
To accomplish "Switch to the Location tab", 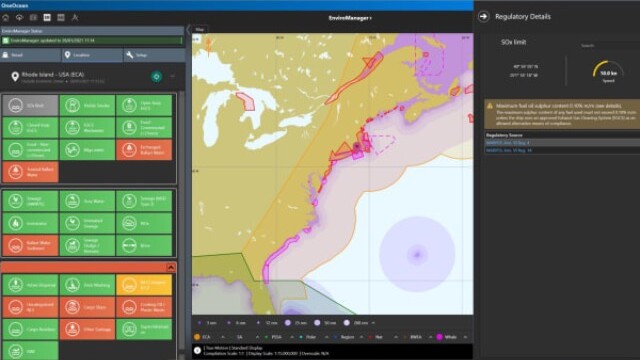I will tap(92, 55).
